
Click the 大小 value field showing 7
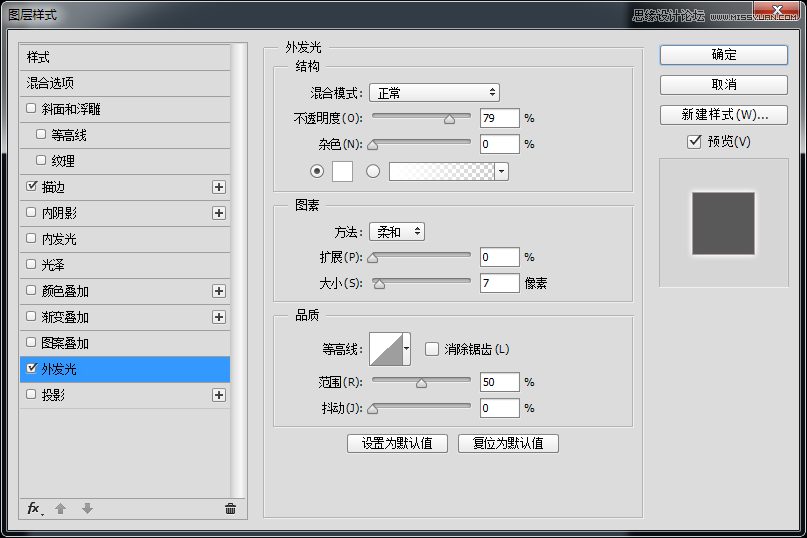pos(500,283)
